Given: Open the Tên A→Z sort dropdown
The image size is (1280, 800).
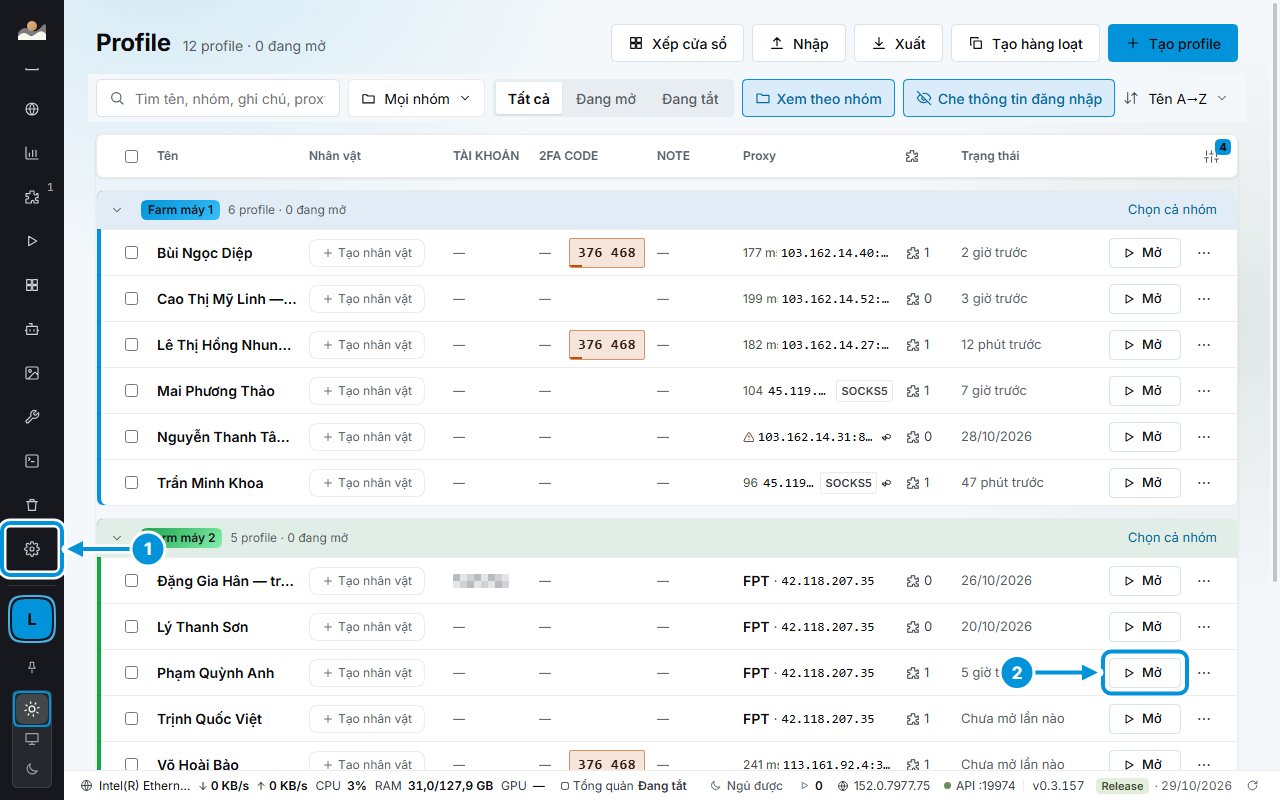Looking at the screenshot, I should [1175, 99].
